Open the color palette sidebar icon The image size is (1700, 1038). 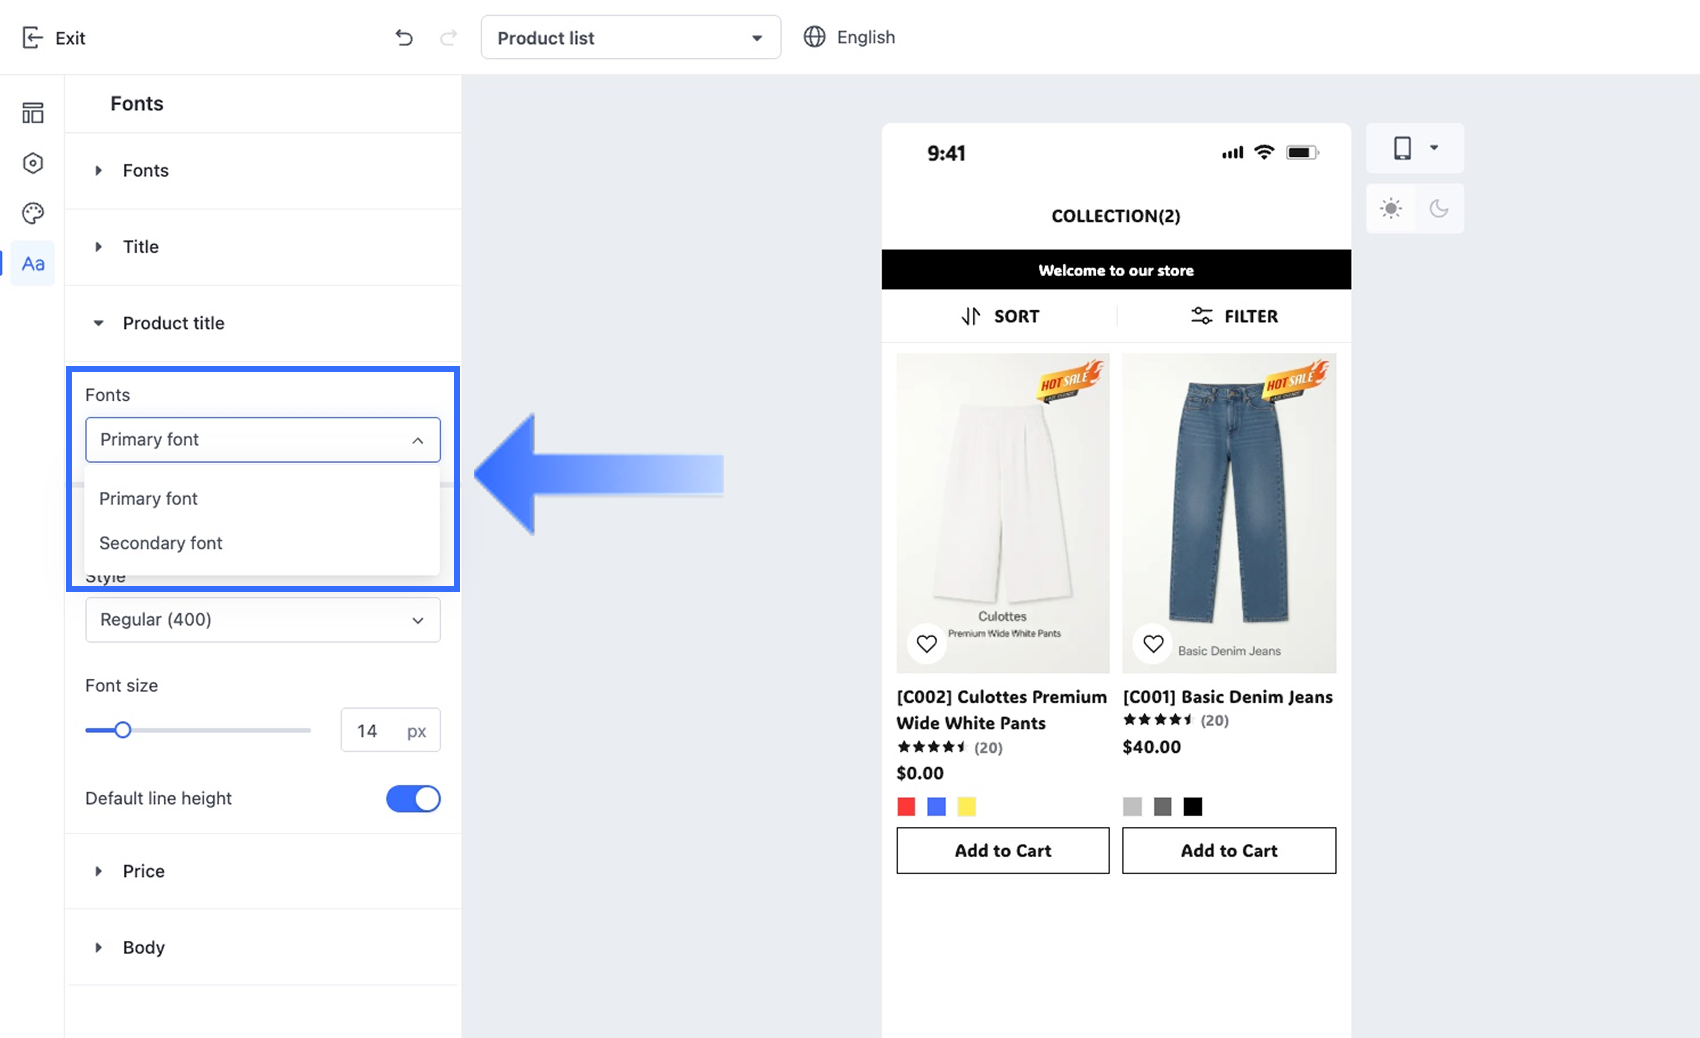coord(33,213)
